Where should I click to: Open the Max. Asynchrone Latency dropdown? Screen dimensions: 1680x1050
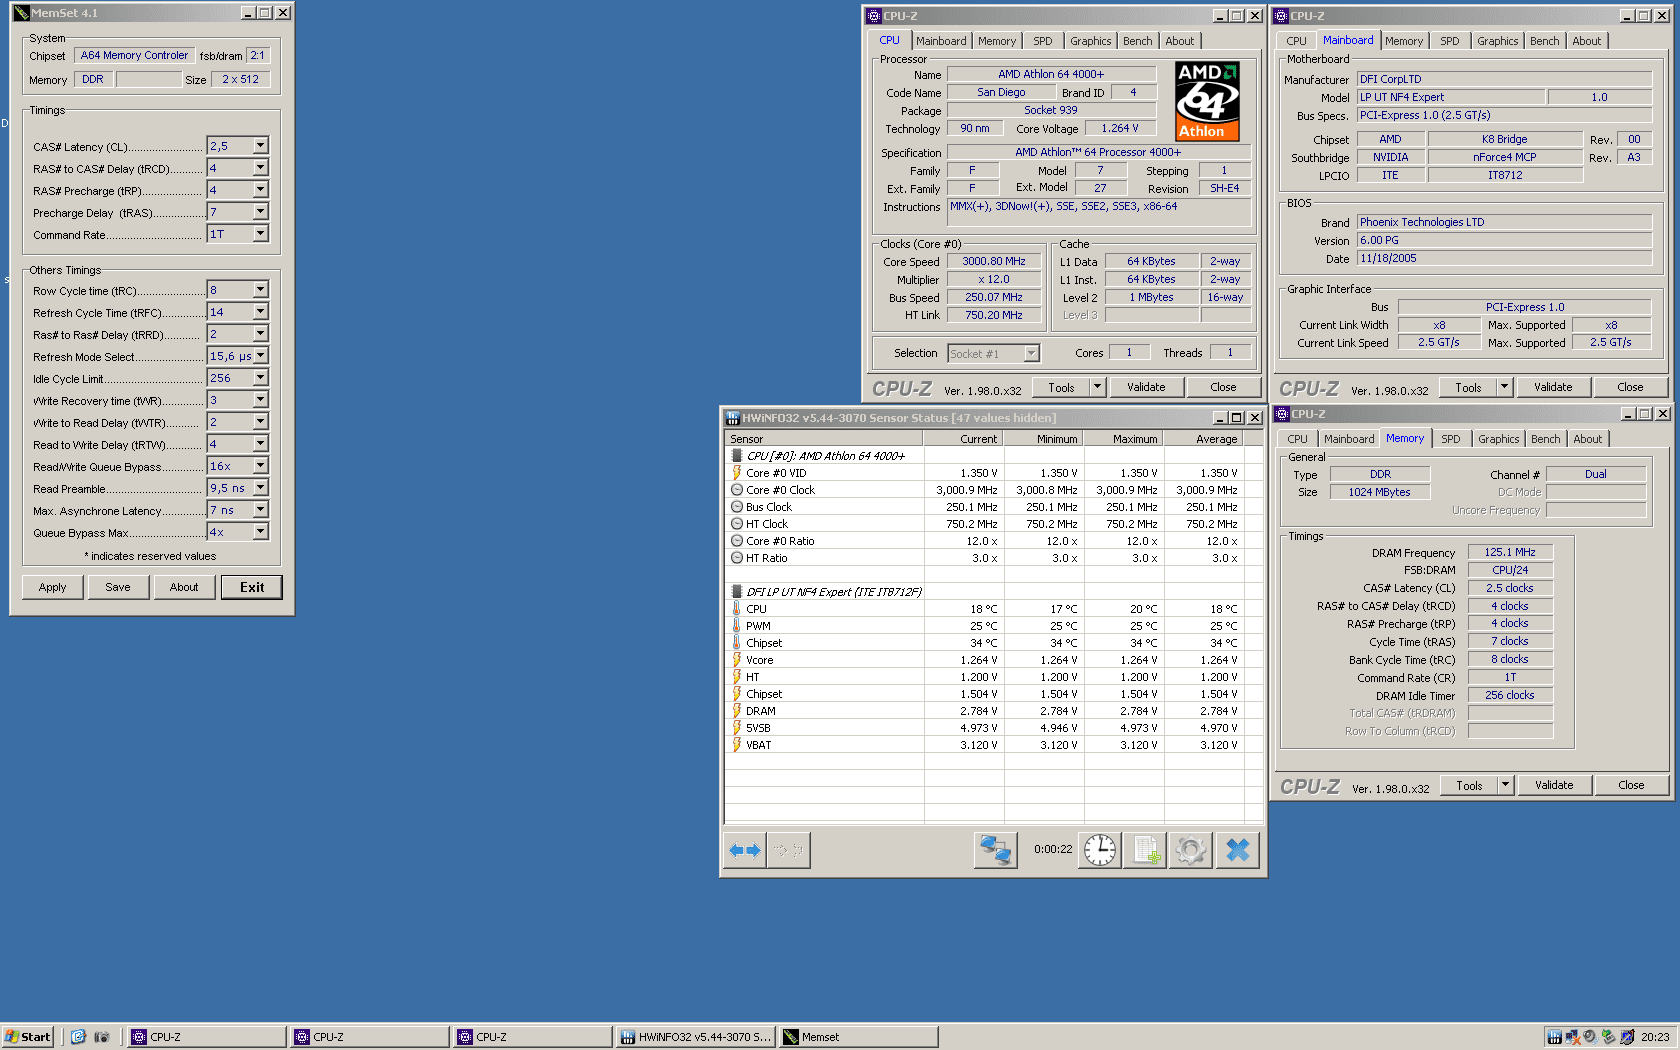tap(260, 510)
